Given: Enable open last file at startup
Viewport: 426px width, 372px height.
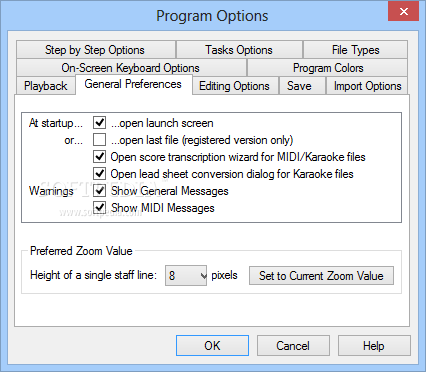Looking at the screenshot, I should click(100, 140).
